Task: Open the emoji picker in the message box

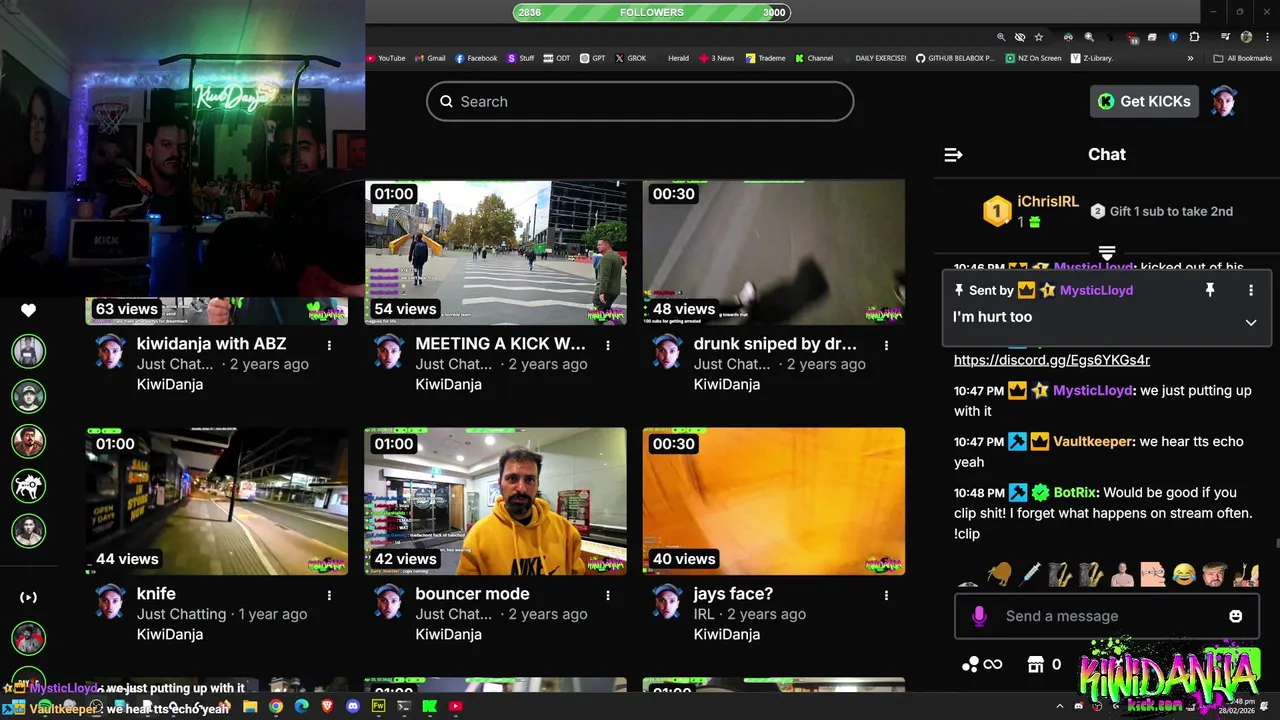Action: coord(1235,616)
